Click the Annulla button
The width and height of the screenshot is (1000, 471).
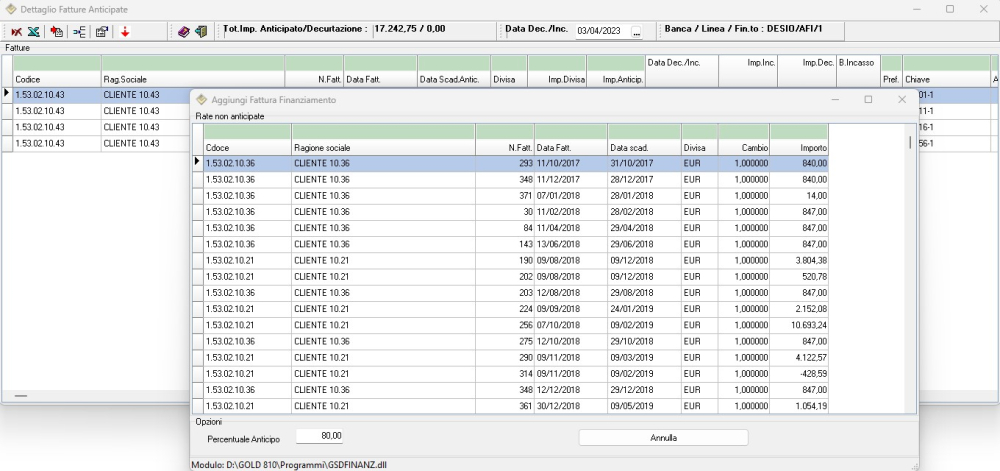tap(663, 438)
